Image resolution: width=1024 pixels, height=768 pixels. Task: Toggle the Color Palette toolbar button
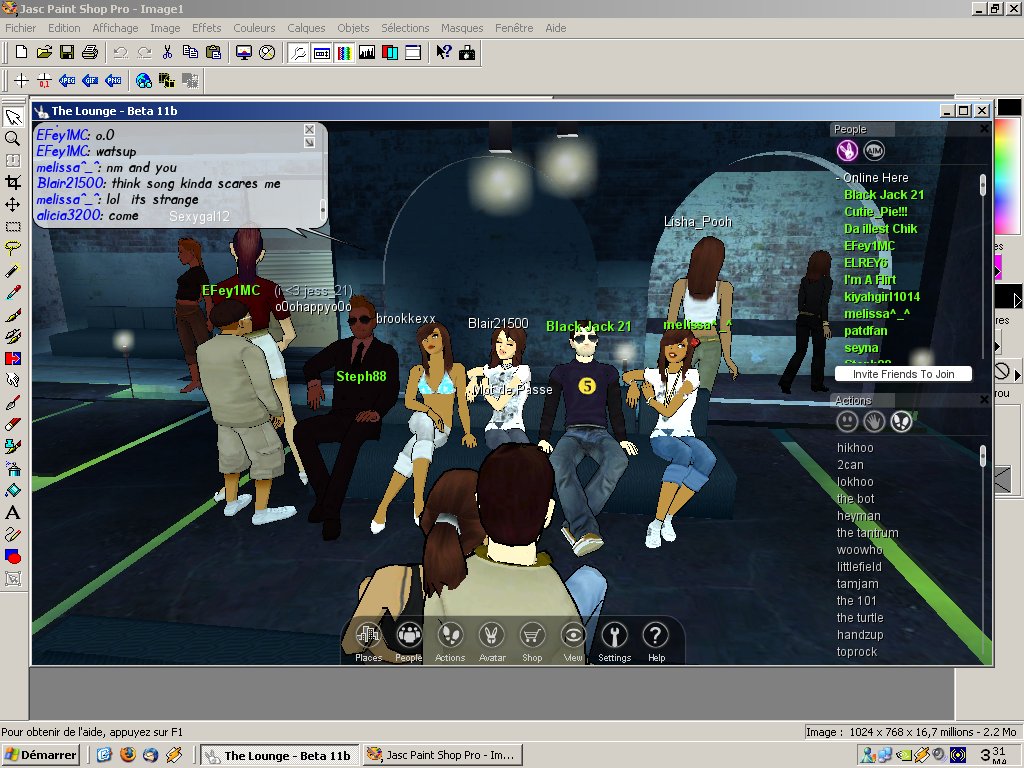(344, 52)
